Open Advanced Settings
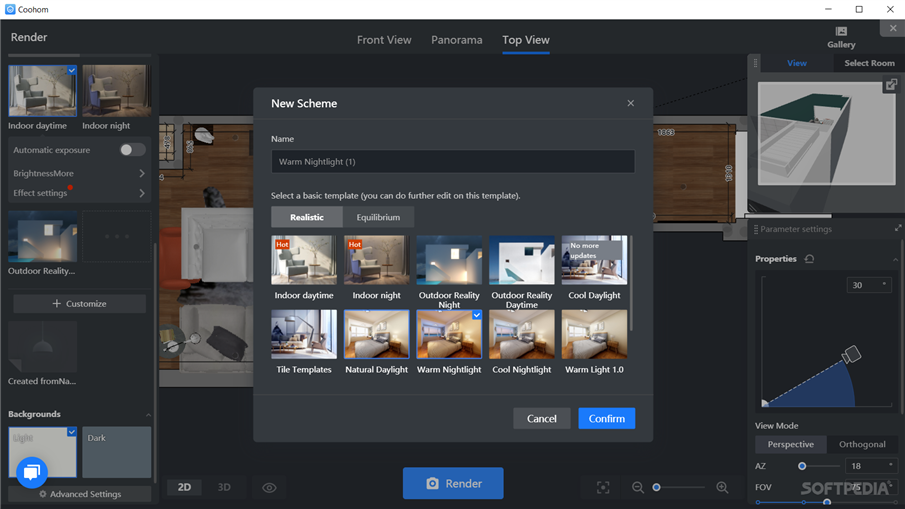Screen dimensions: 905x509 pos(80,494)
